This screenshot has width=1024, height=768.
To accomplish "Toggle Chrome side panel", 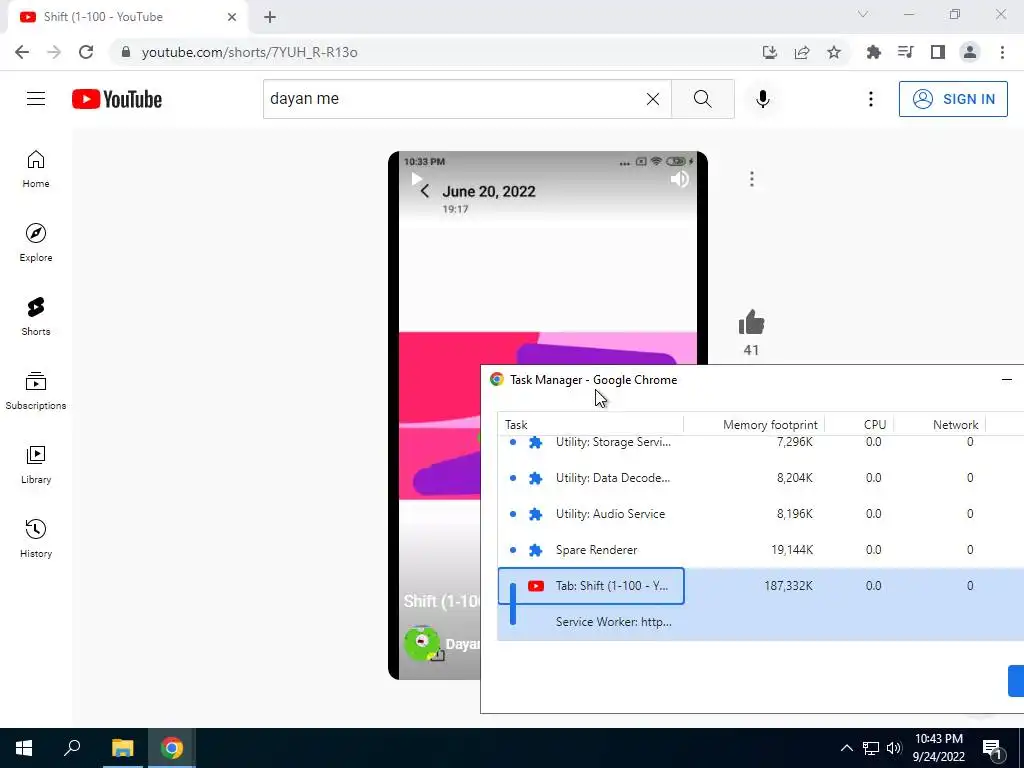I will pos(938,52).
